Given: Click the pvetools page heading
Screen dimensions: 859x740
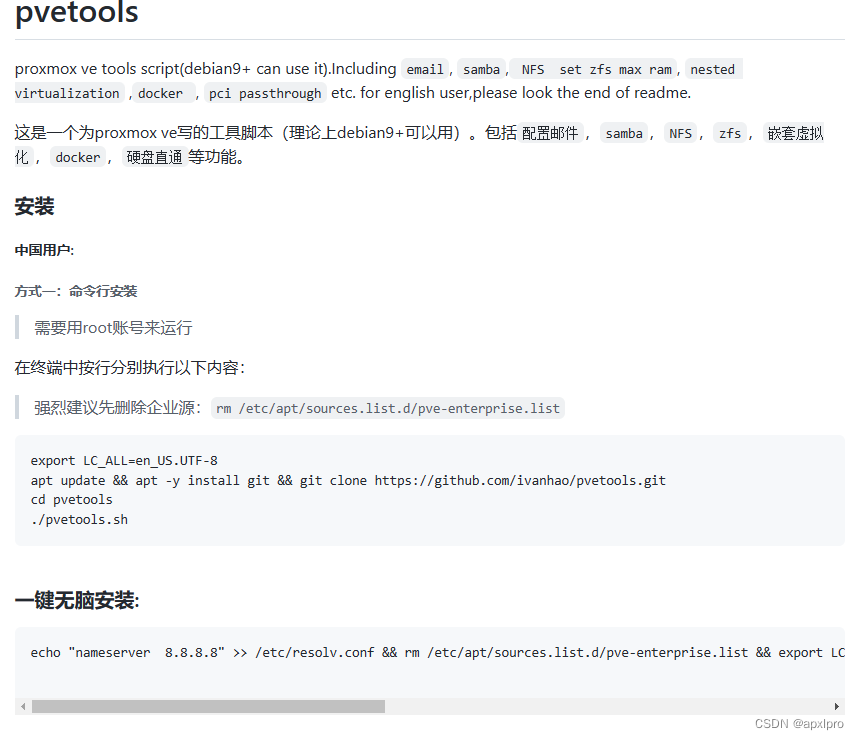Looking at the screenshot, I should pyautogui.click(x=77, y=12).
